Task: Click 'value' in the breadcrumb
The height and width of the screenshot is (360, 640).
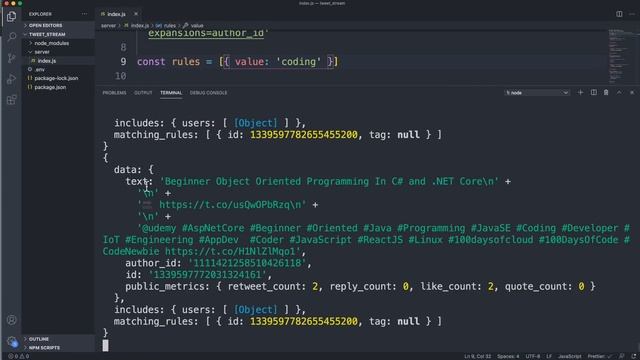Action: [x=197, y=25]
